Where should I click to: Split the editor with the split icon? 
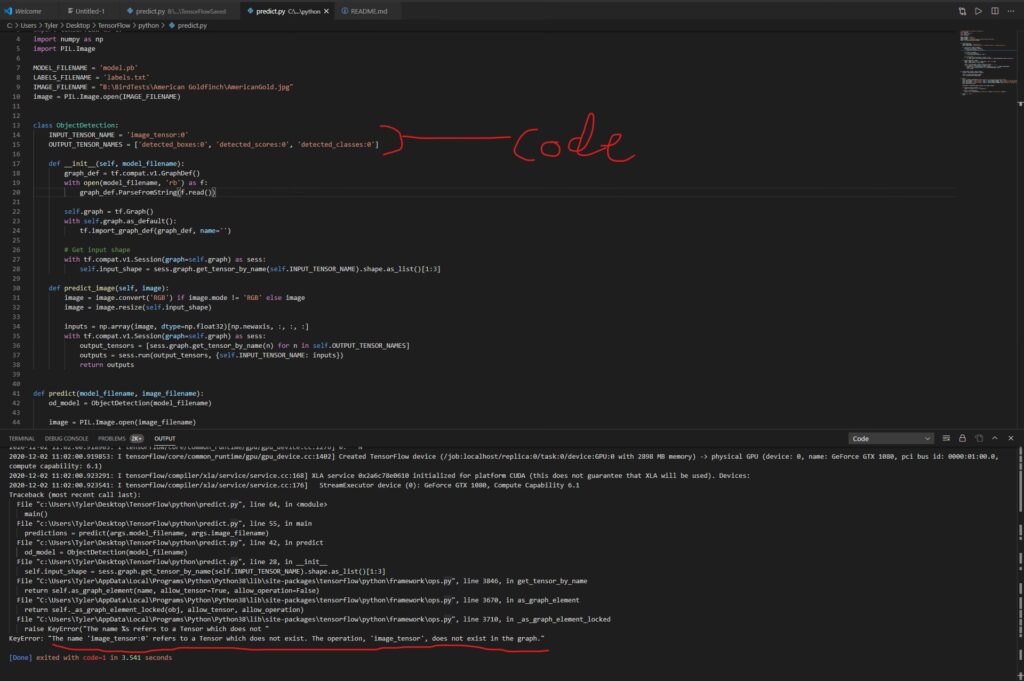993,11
